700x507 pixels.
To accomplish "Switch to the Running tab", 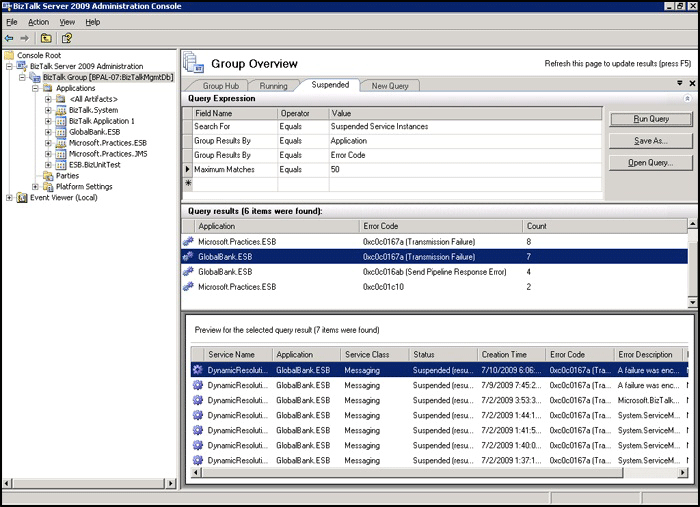I will pos(273,86).
